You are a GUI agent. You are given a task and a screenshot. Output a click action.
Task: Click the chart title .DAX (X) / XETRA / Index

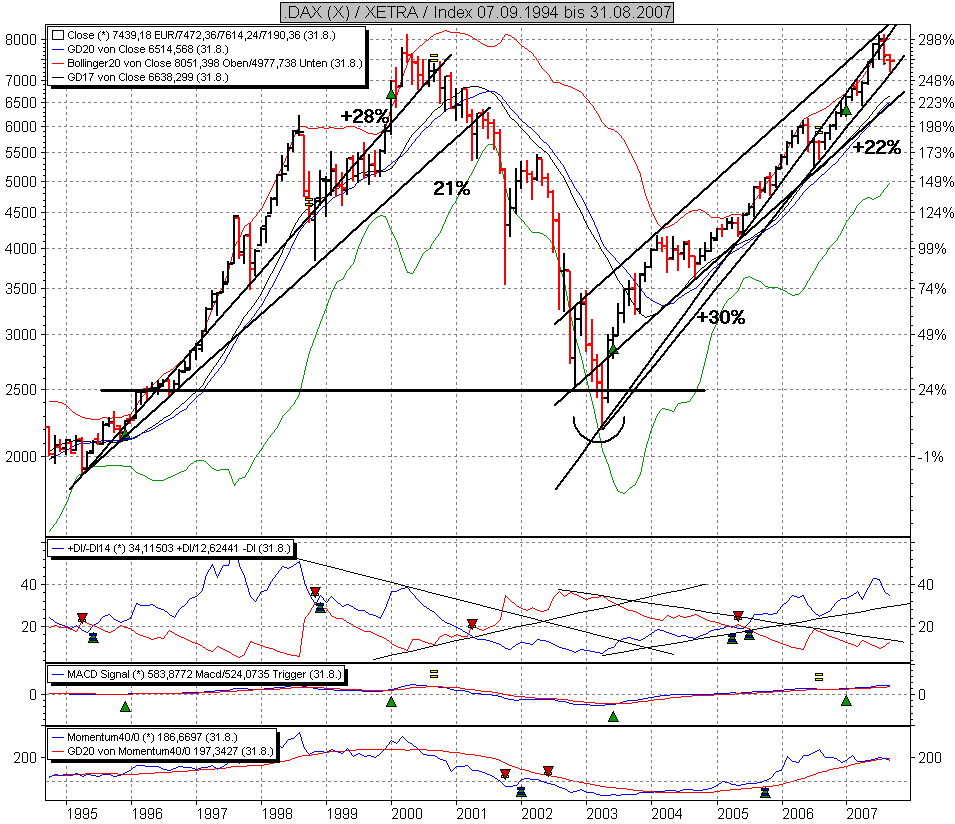tap(477, 12)
